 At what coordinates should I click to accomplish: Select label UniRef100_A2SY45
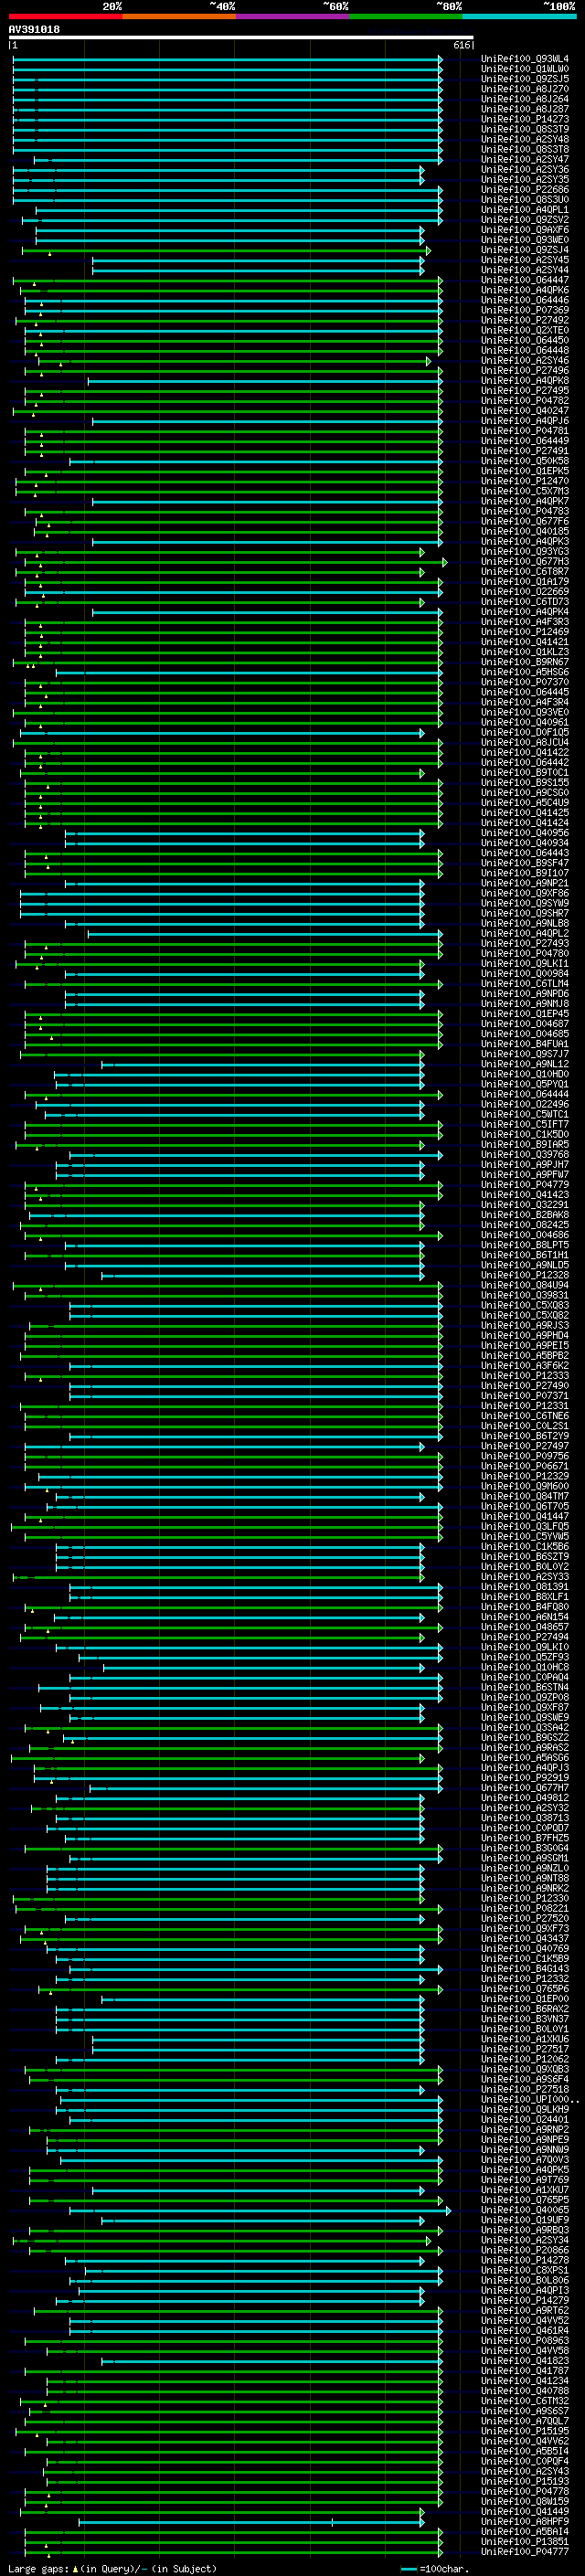(525, 260)
